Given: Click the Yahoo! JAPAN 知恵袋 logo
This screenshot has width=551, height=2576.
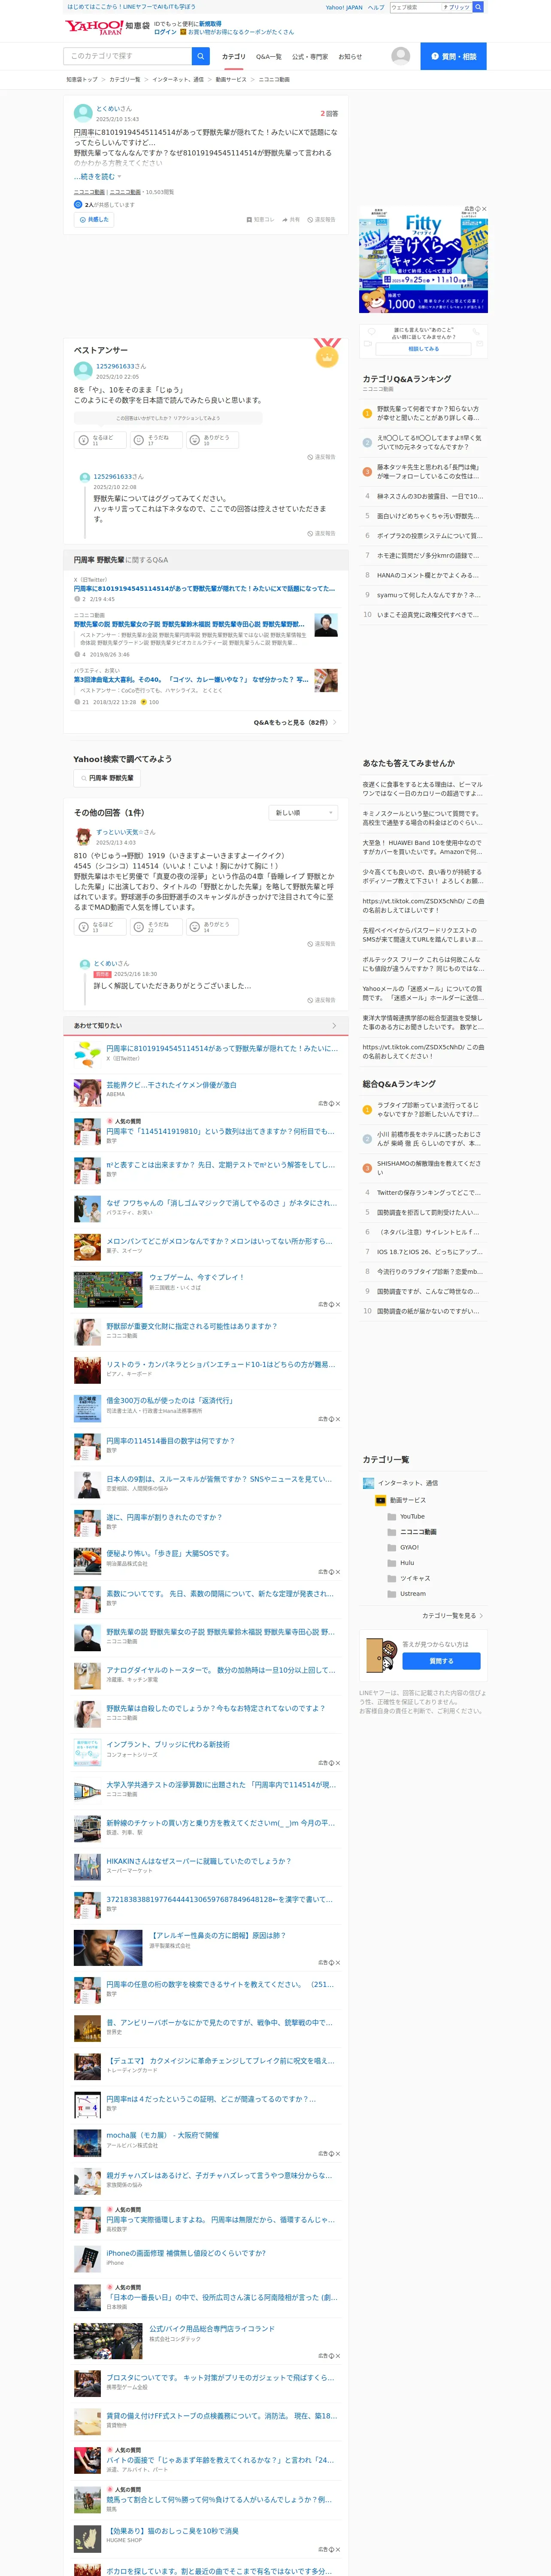Looking at the screenshot, I should (107, 26).
